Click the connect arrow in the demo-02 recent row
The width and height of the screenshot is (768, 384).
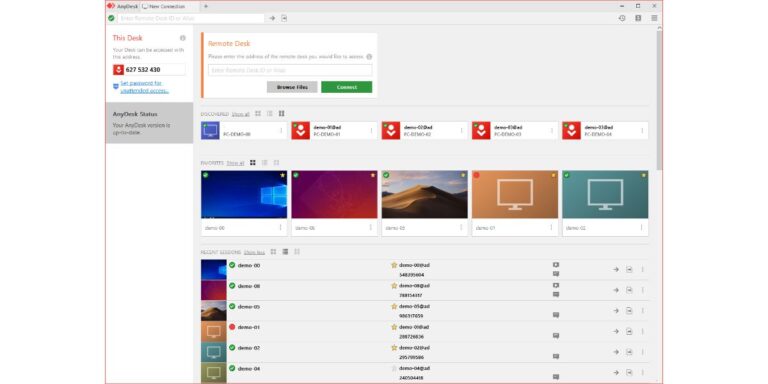616,352
